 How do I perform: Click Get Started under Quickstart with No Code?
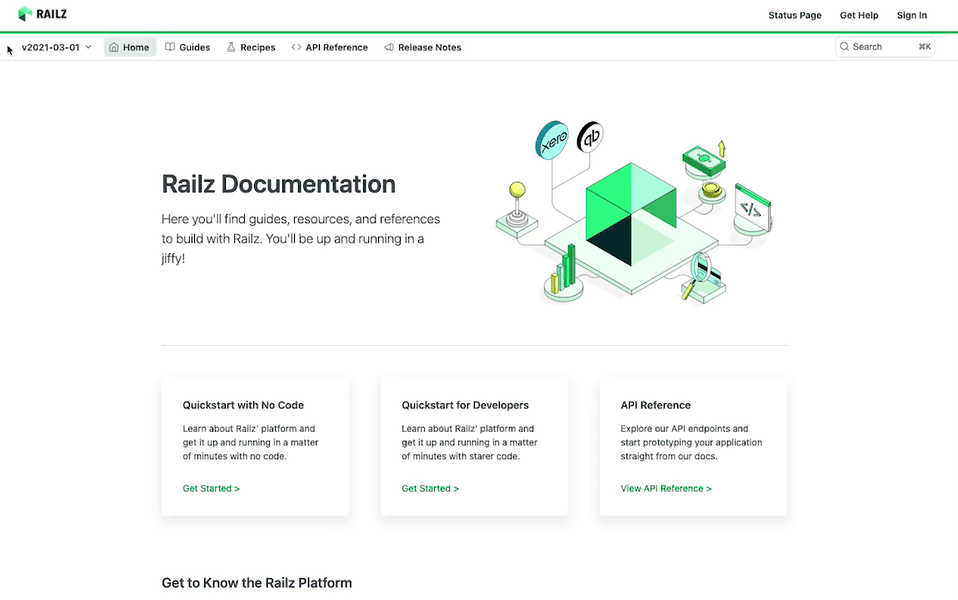pos(211,488)
